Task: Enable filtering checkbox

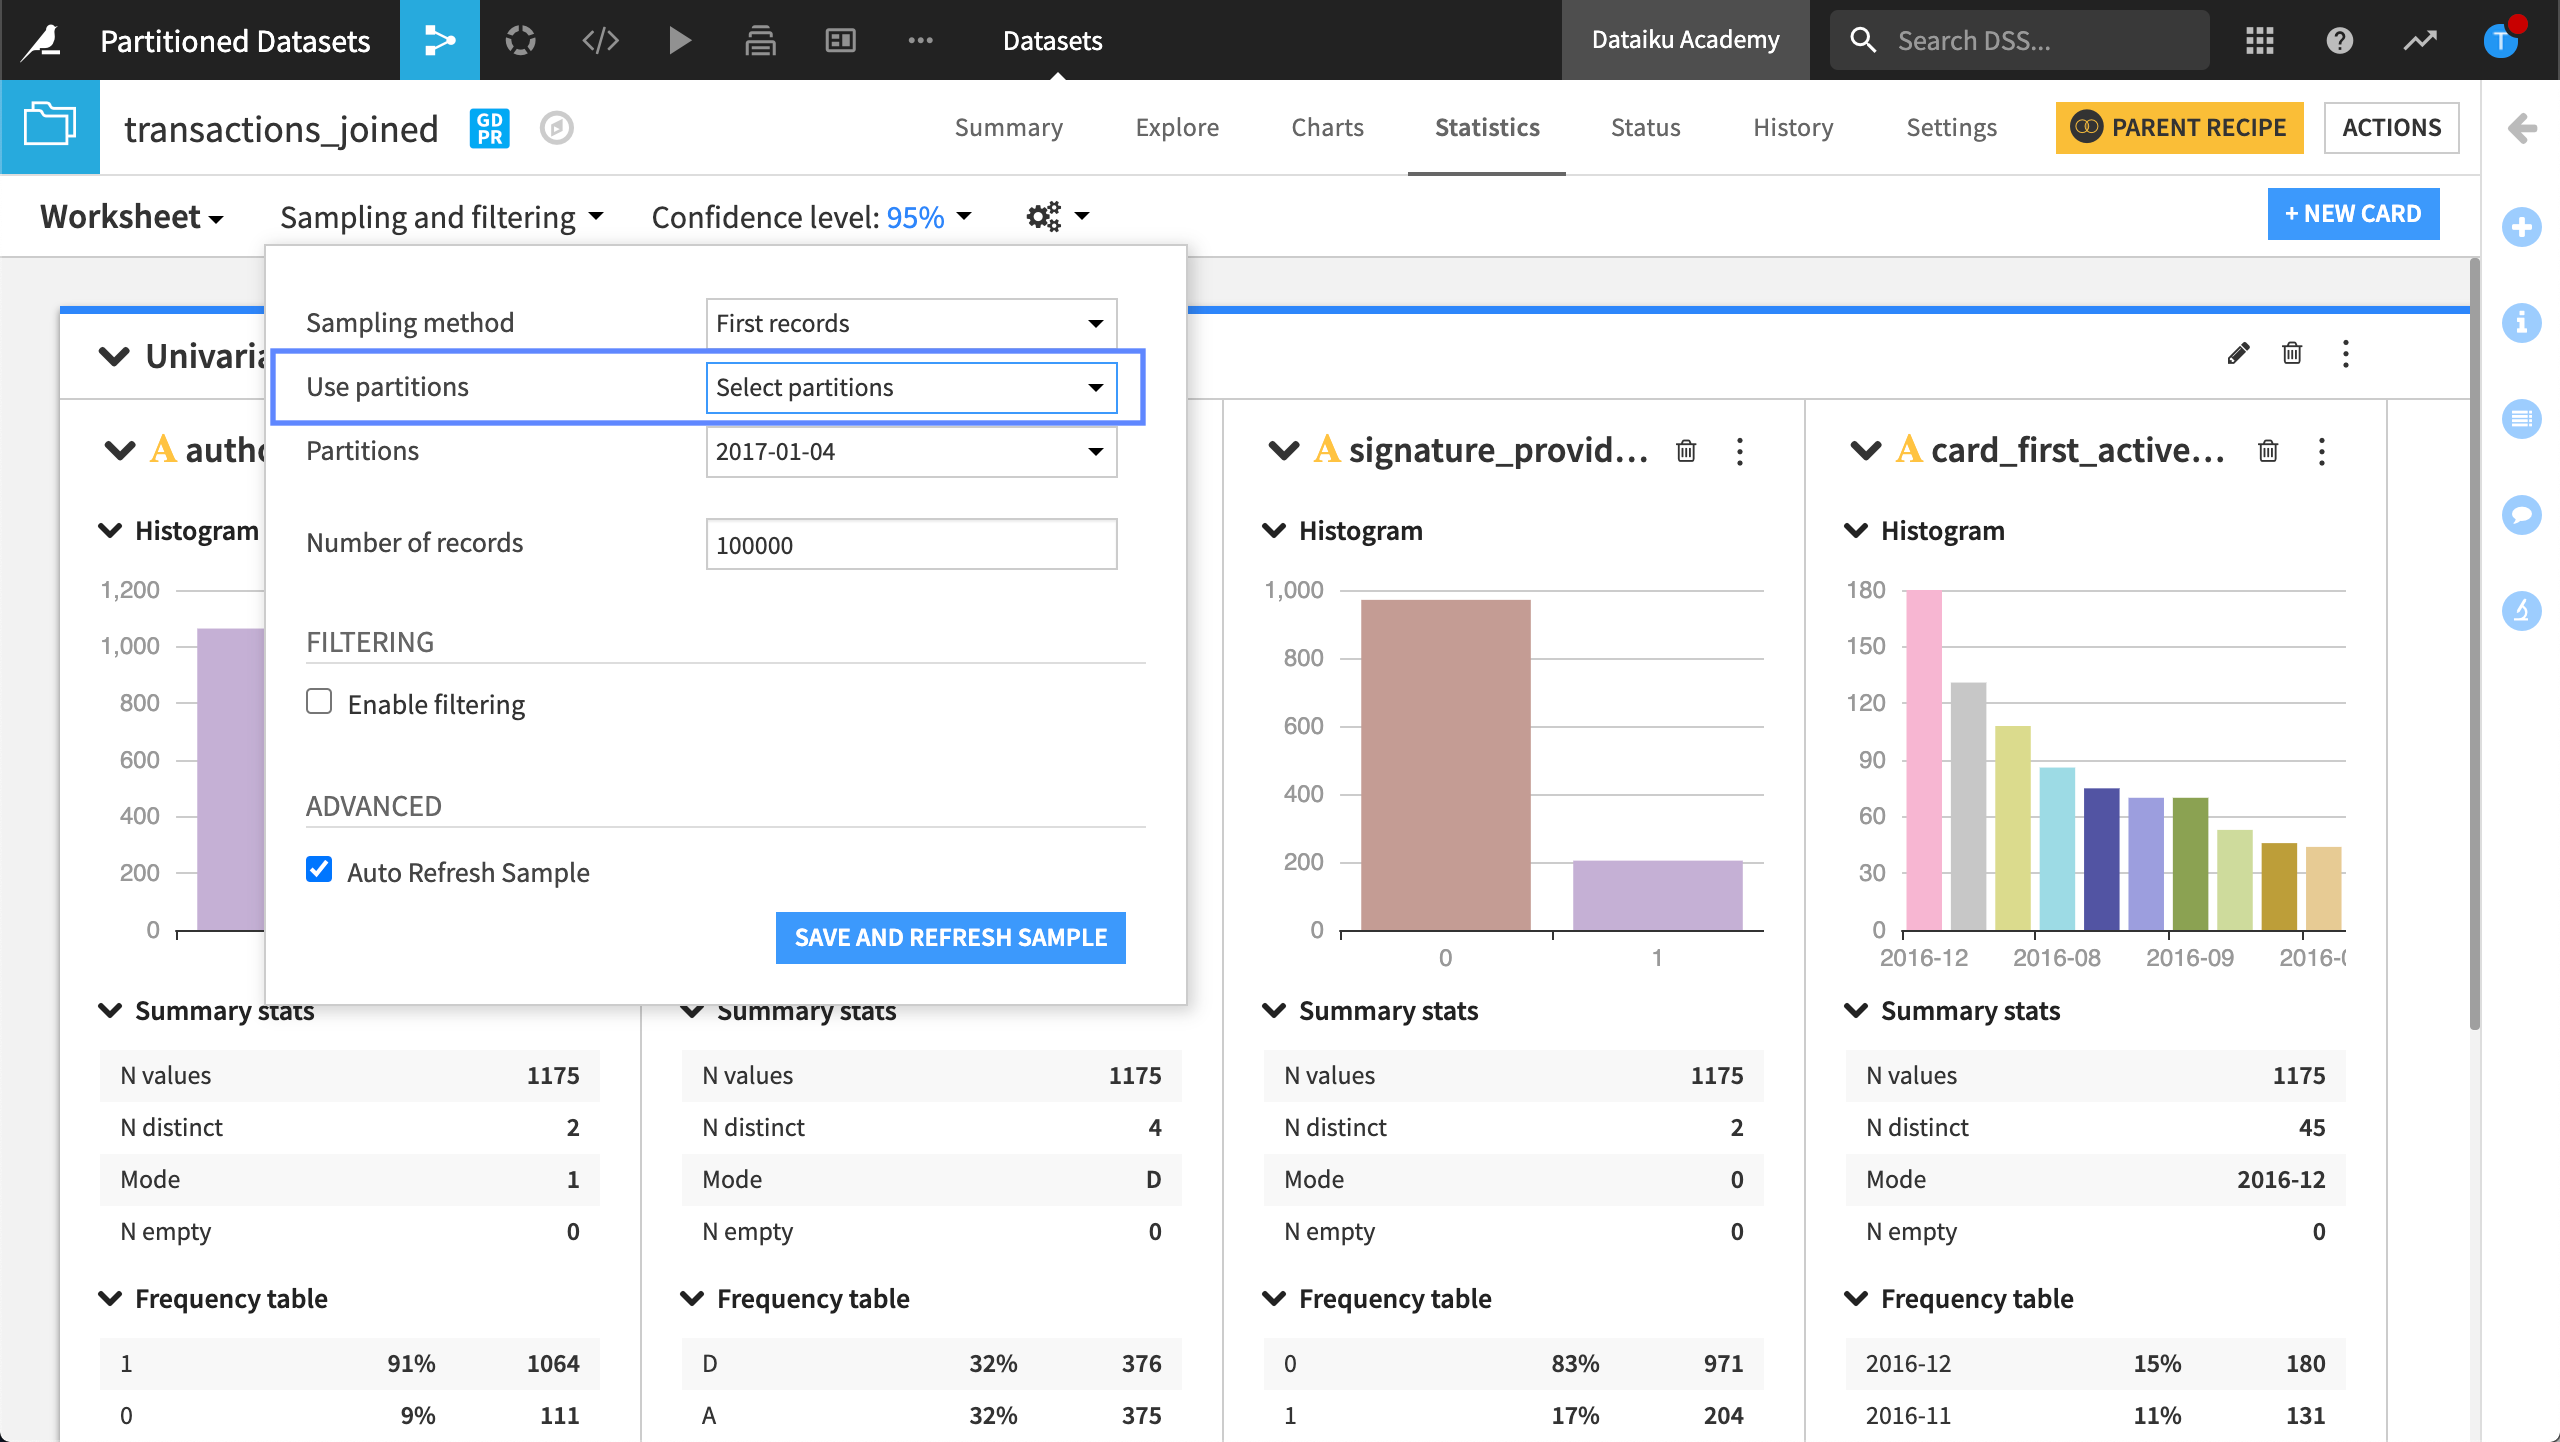Action: pyautogui.click(x=319, y=702)
